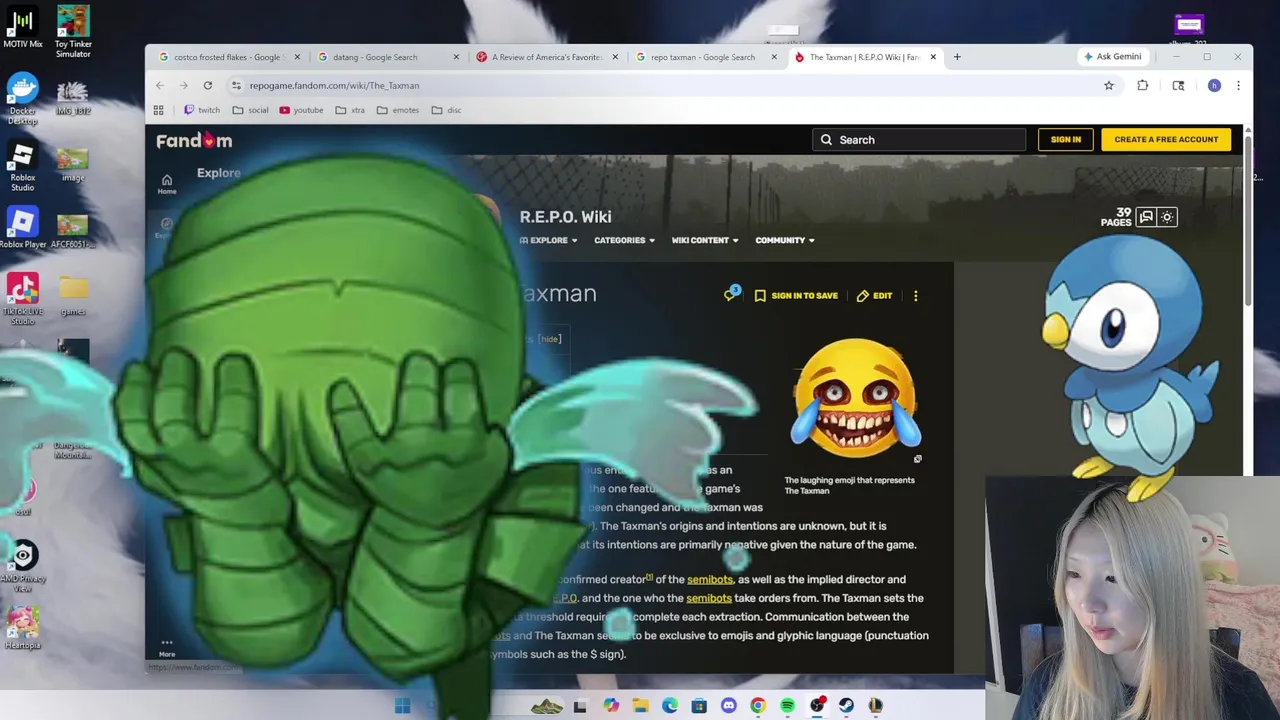Open the youtube bookmark
The image size is (1280, 720).
tap(302, 110)
